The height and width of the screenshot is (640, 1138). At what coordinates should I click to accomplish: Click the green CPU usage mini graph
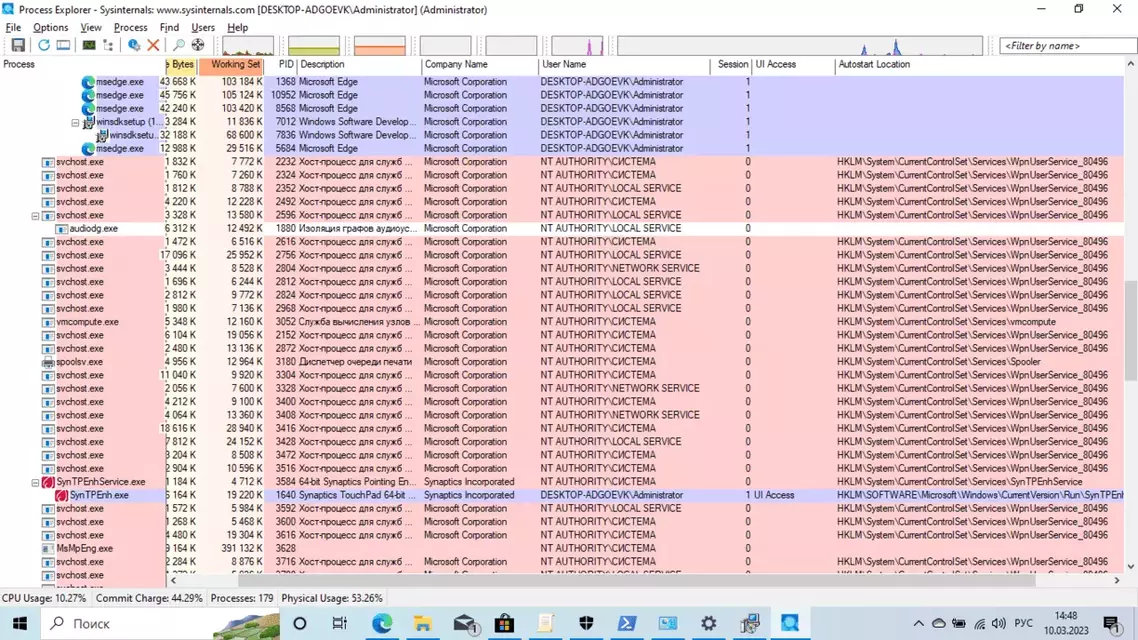(247, 46)
